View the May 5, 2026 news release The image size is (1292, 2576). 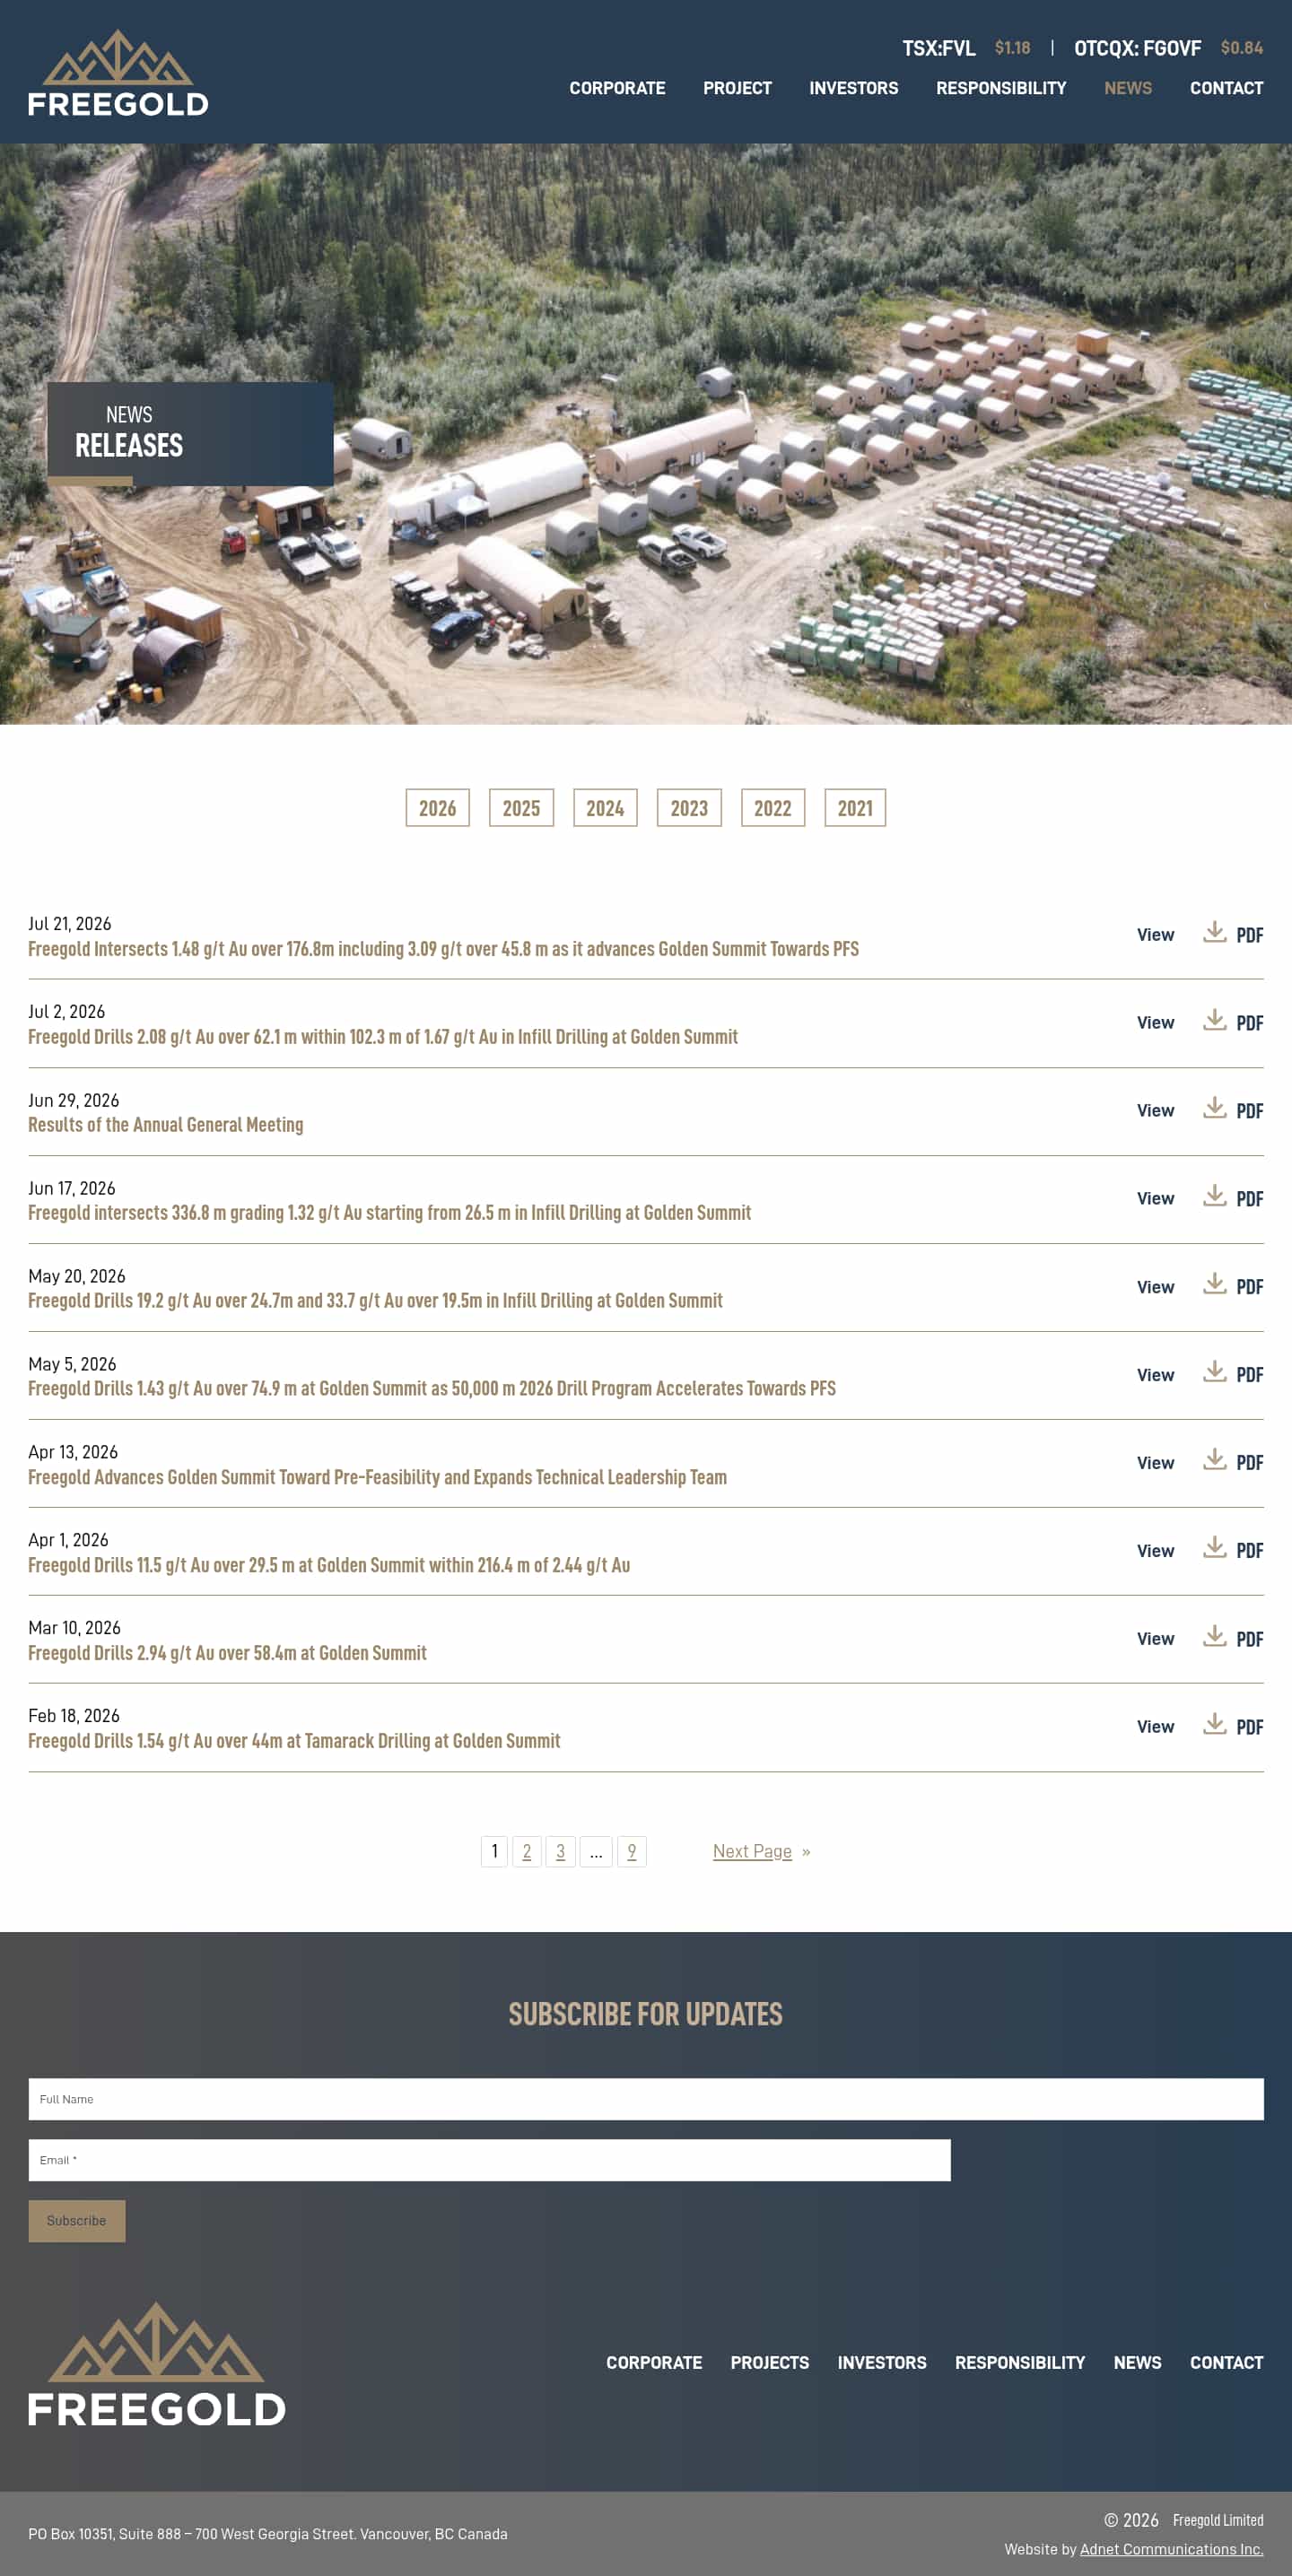(x=1155, y=1375)
